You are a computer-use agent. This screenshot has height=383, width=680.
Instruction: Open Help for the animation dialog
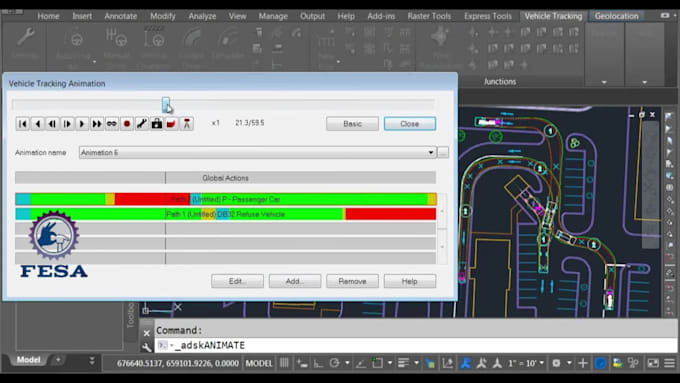pos(409,281)
